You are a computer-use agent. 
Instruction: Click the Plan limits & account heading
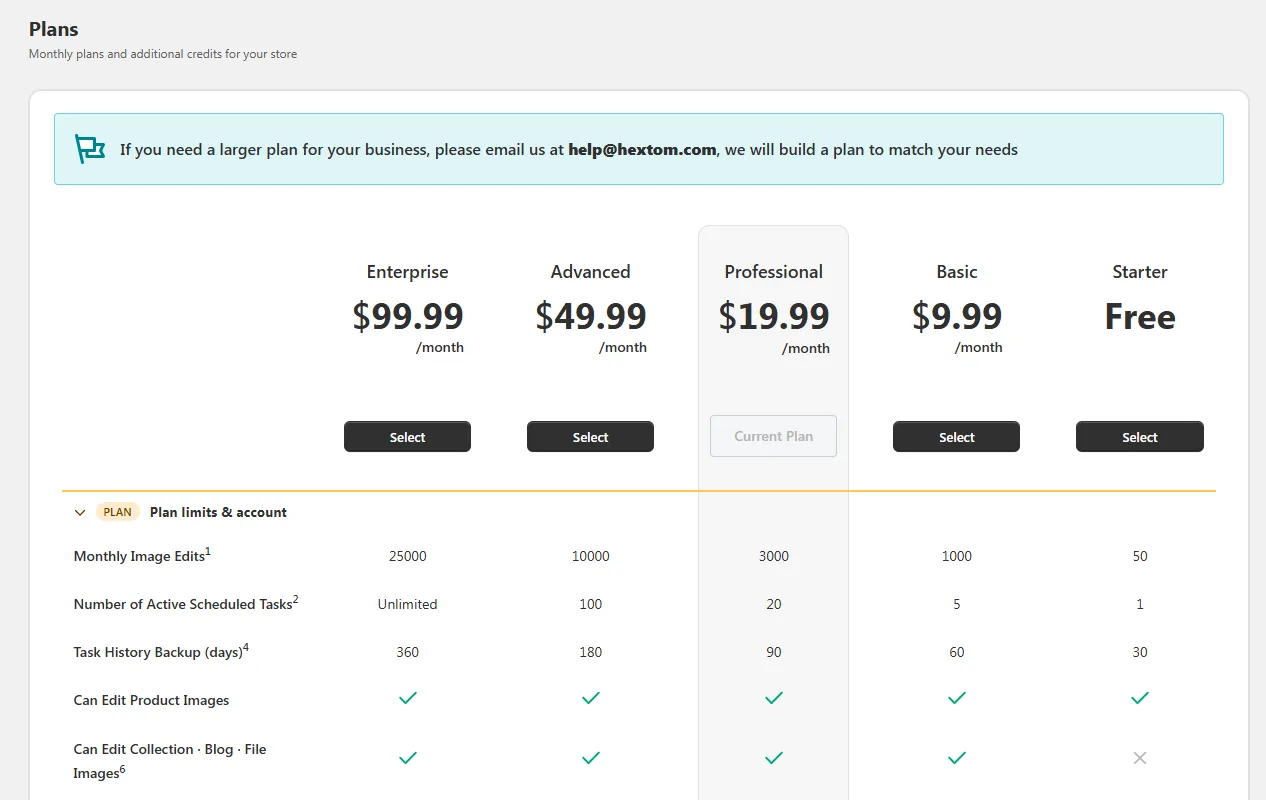218,512
